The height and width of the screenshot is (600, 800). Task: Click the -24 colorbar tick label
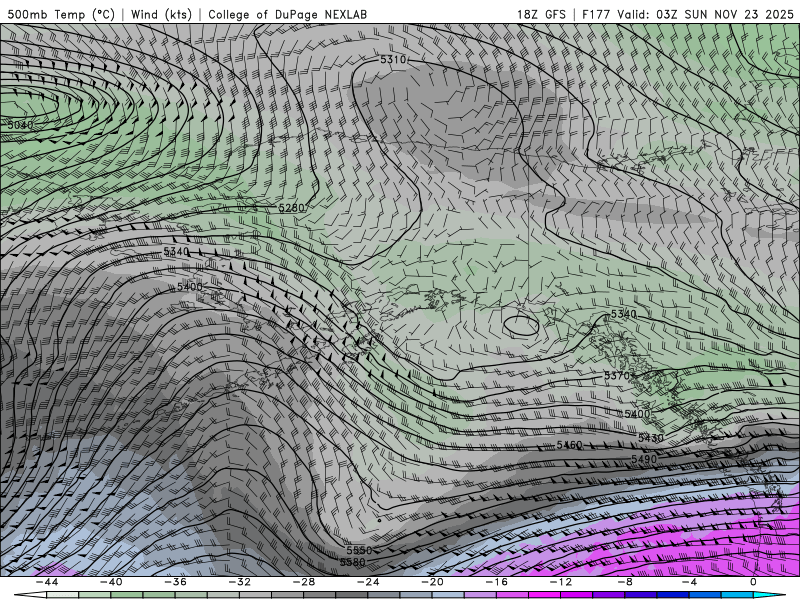pyautogui.click(x=368, y=582)
